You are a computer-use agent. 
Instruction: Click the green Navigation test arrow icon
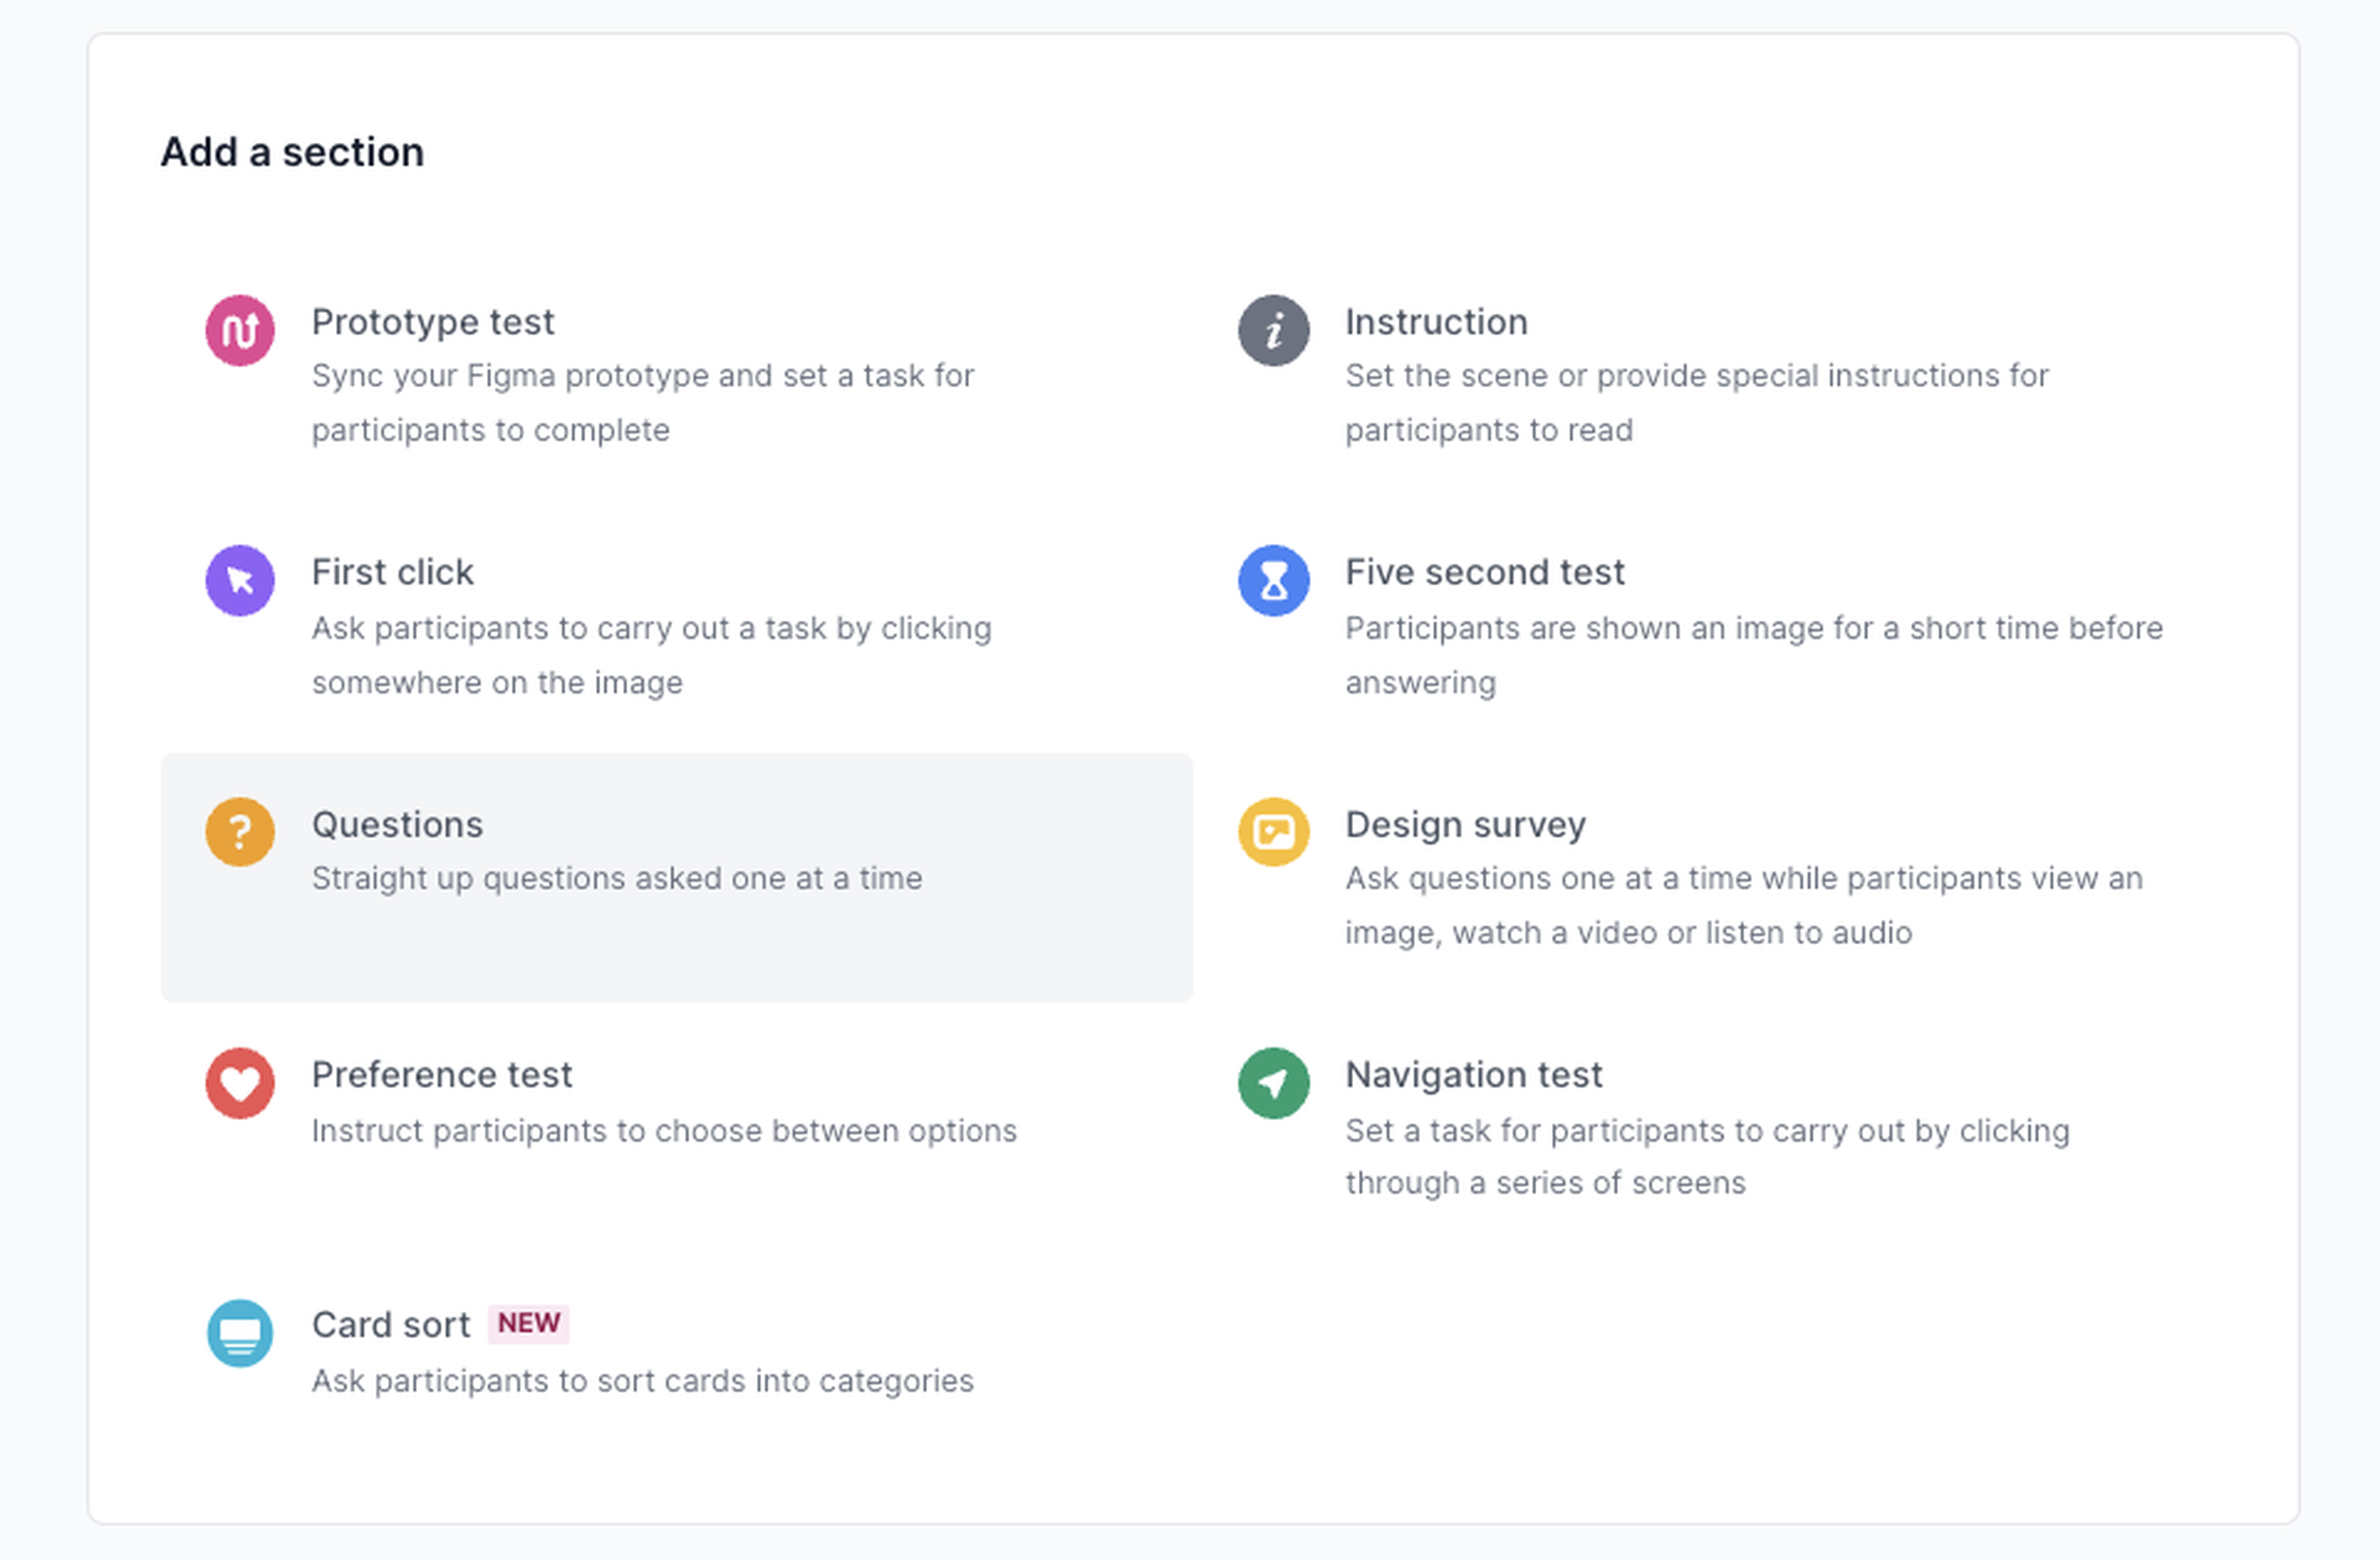coord(1273,1083)
